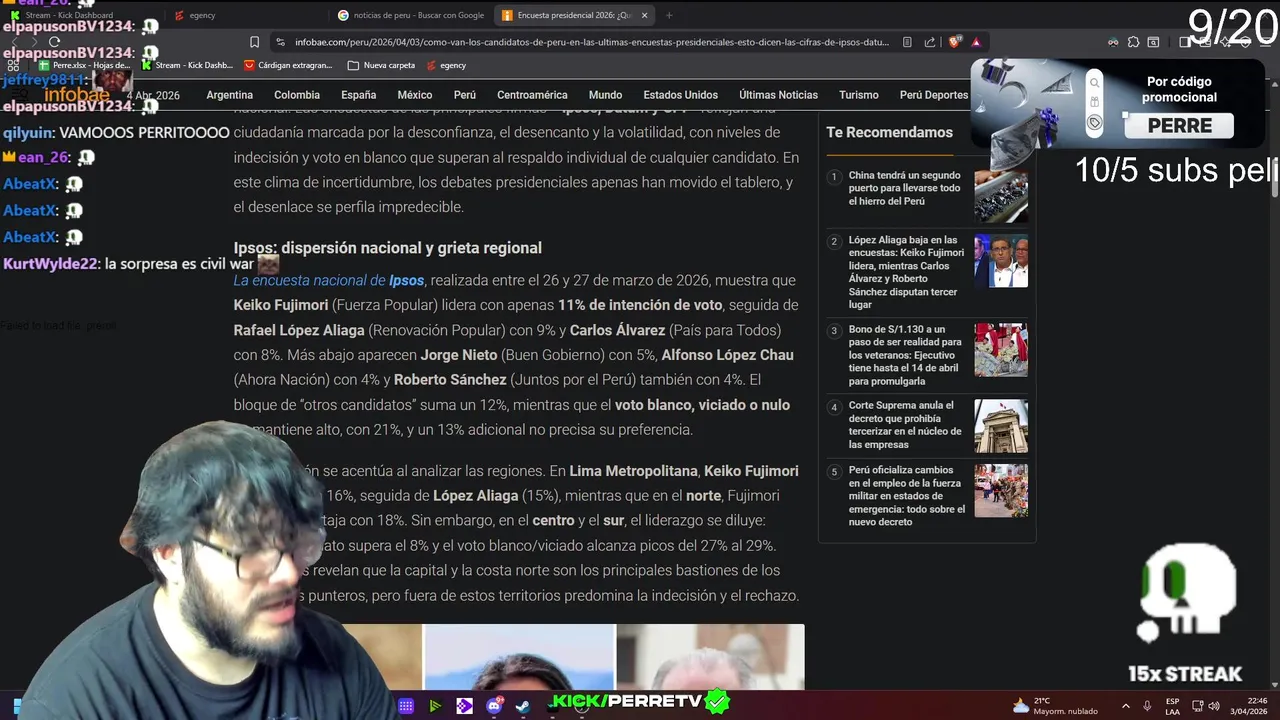Open the network icon in the tray
The image size is (1280, 720).
[x=1200, y=706]
